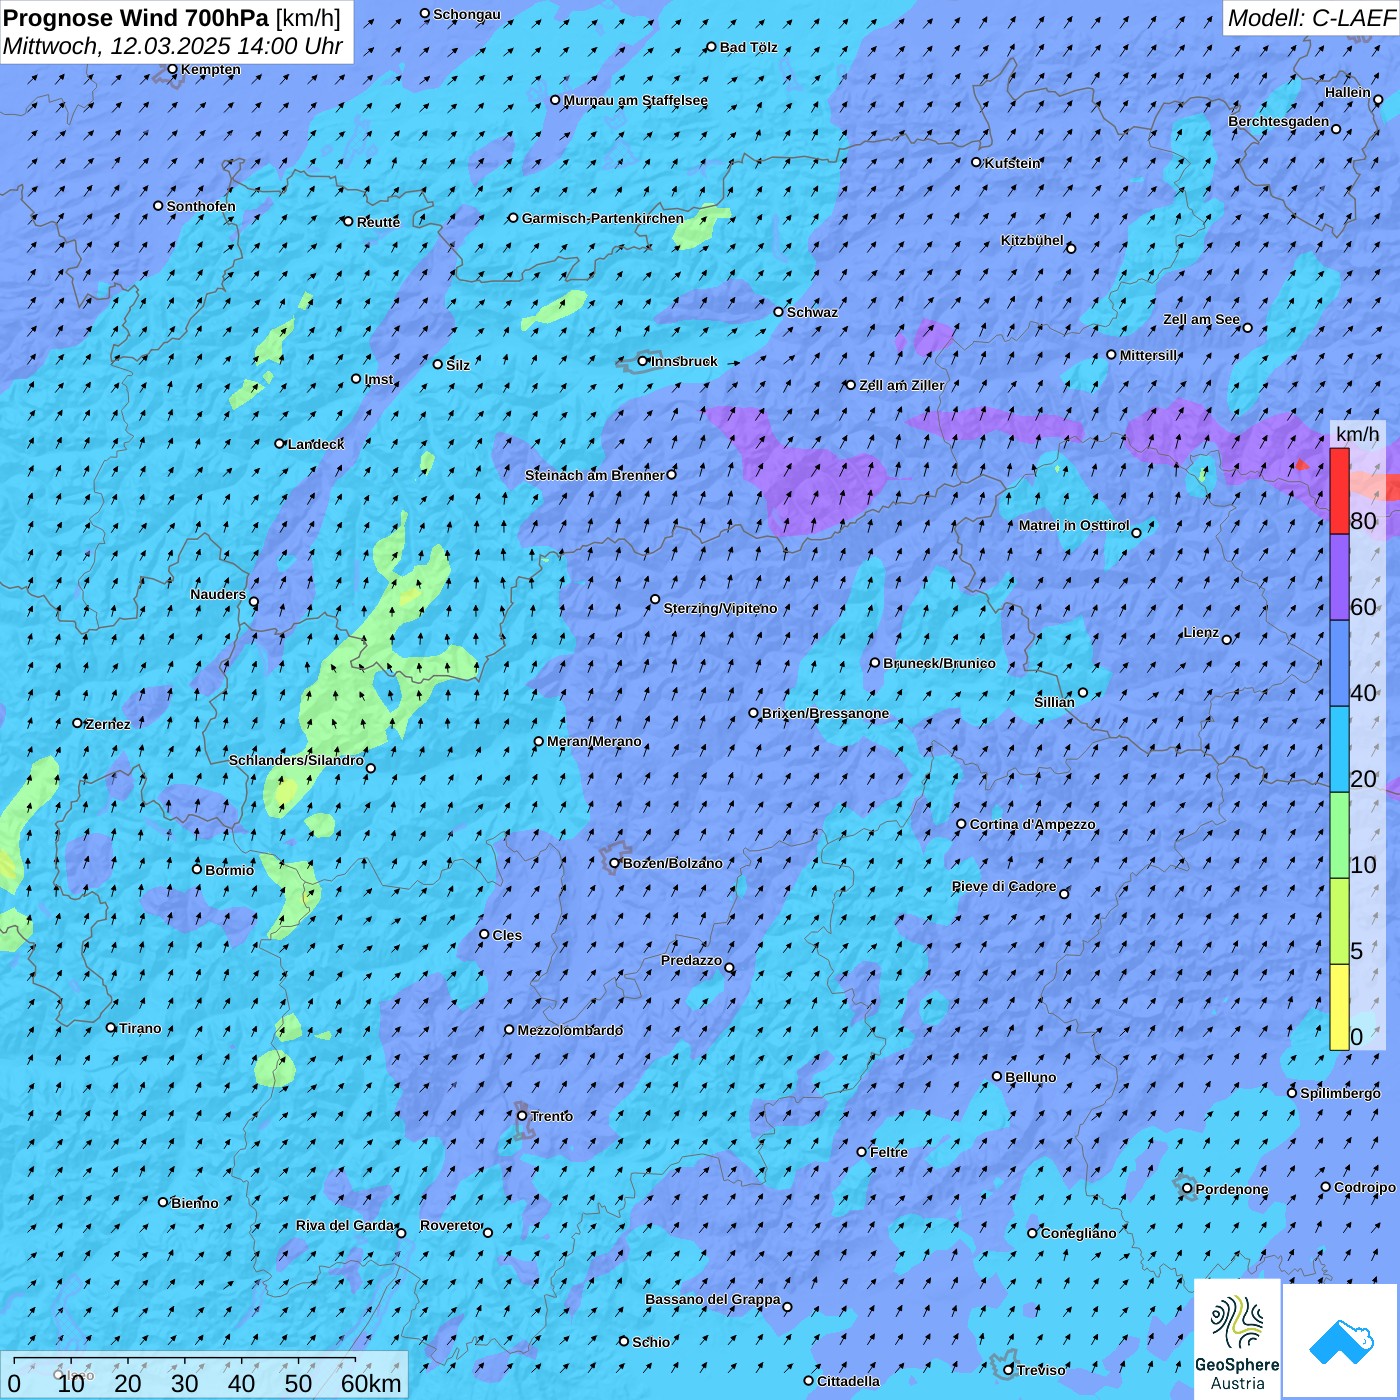Click the 'km/h' legend heading
1400x1400 pixels.
point(1357,434)
